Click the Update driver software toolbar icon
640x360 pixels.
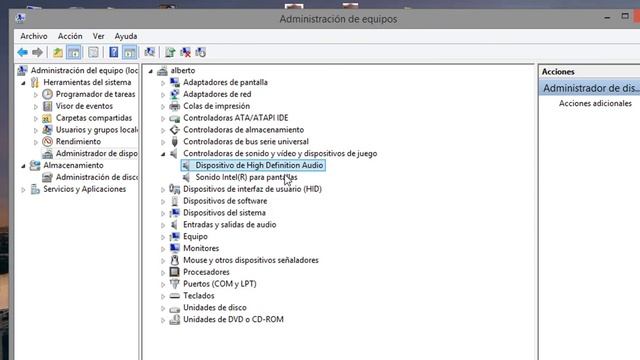coord(170,52)
